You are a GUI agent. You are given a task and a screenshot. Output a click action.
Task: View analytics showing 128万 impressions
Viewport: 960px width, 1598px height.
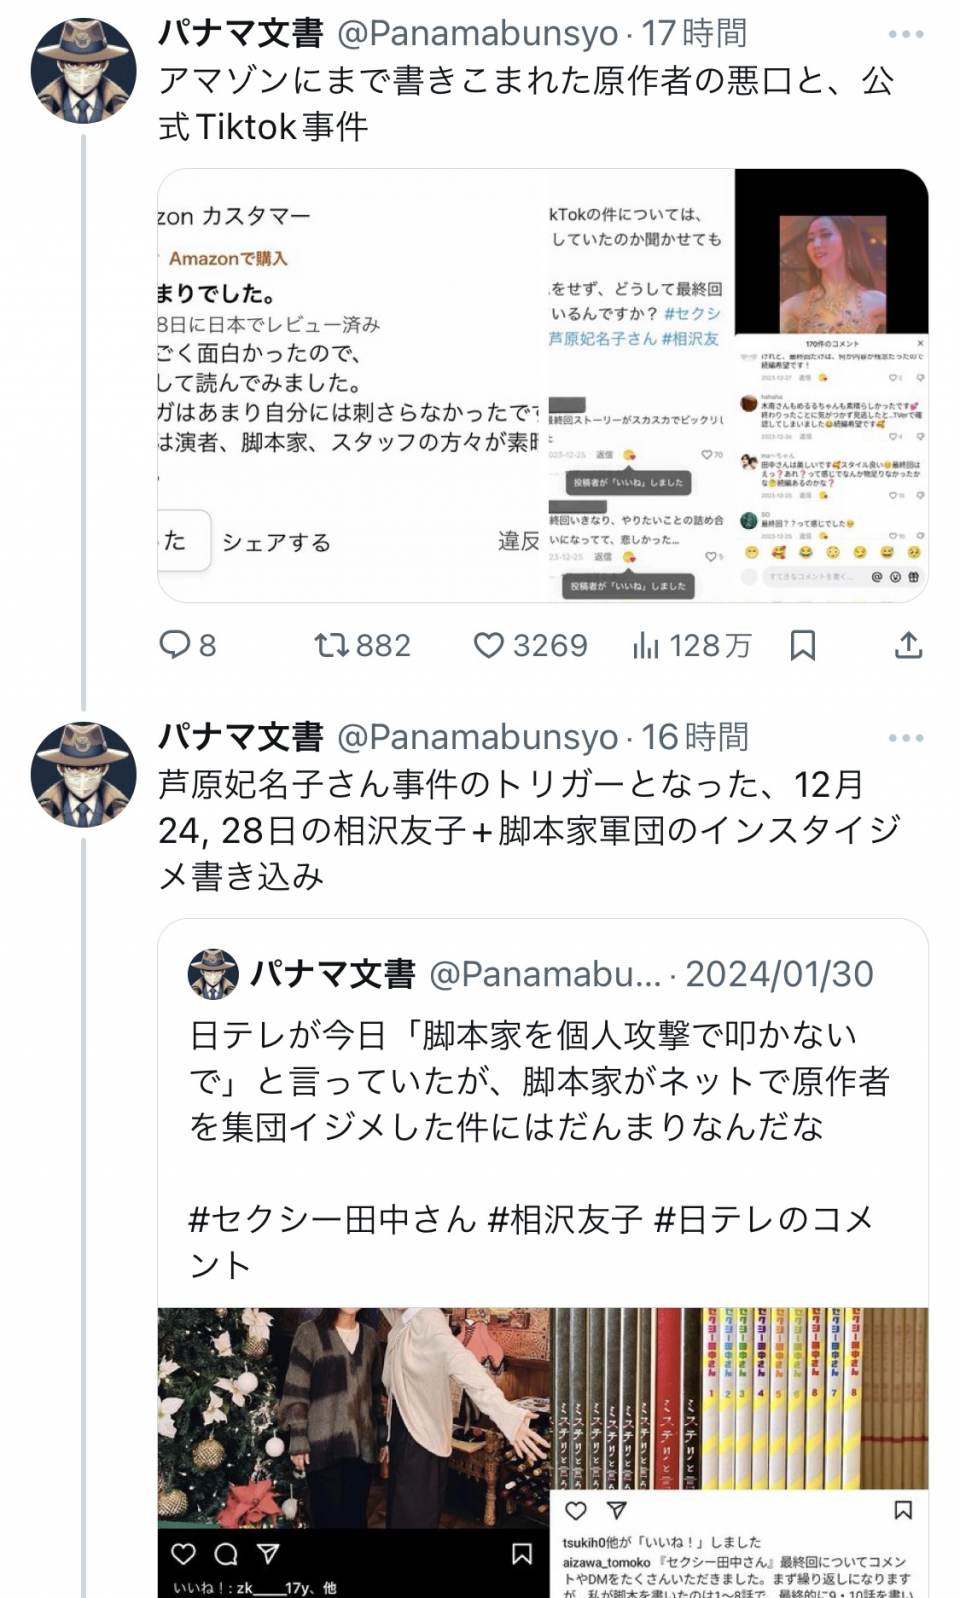click(691, 645)
